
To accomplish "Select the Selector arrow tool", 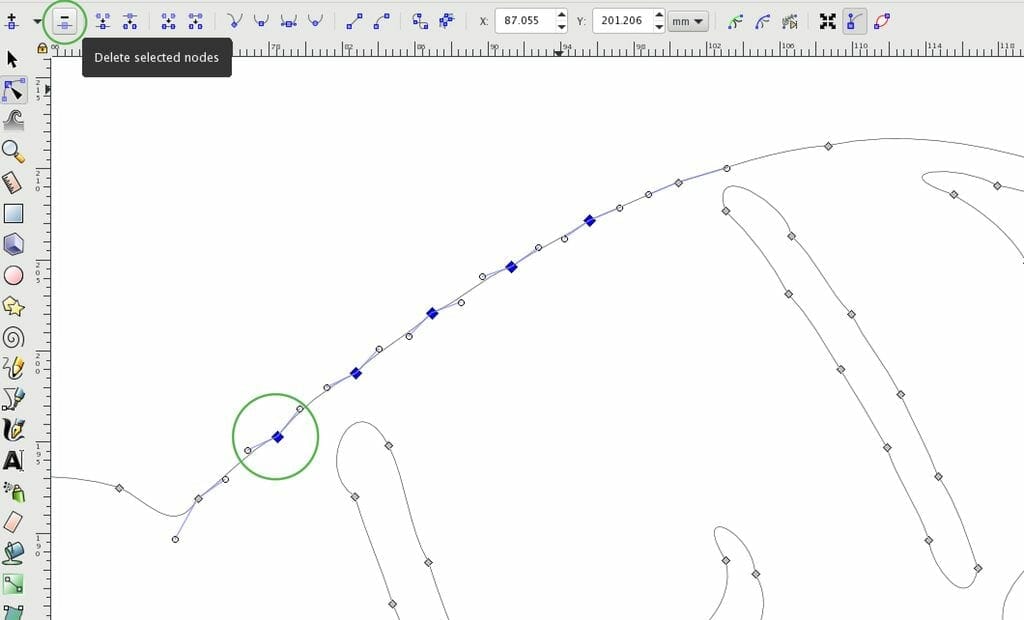I will tap(13, 59).
